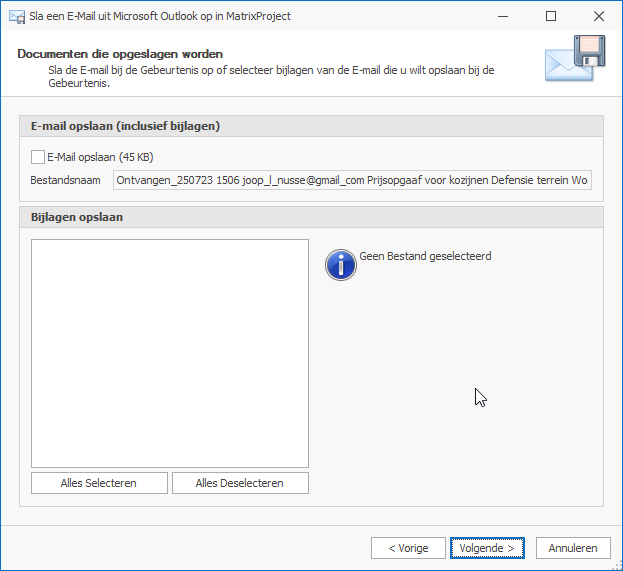Cancel the wizard with Annuleren
Viewport: 623px width, 571px height.
[573, 548]
